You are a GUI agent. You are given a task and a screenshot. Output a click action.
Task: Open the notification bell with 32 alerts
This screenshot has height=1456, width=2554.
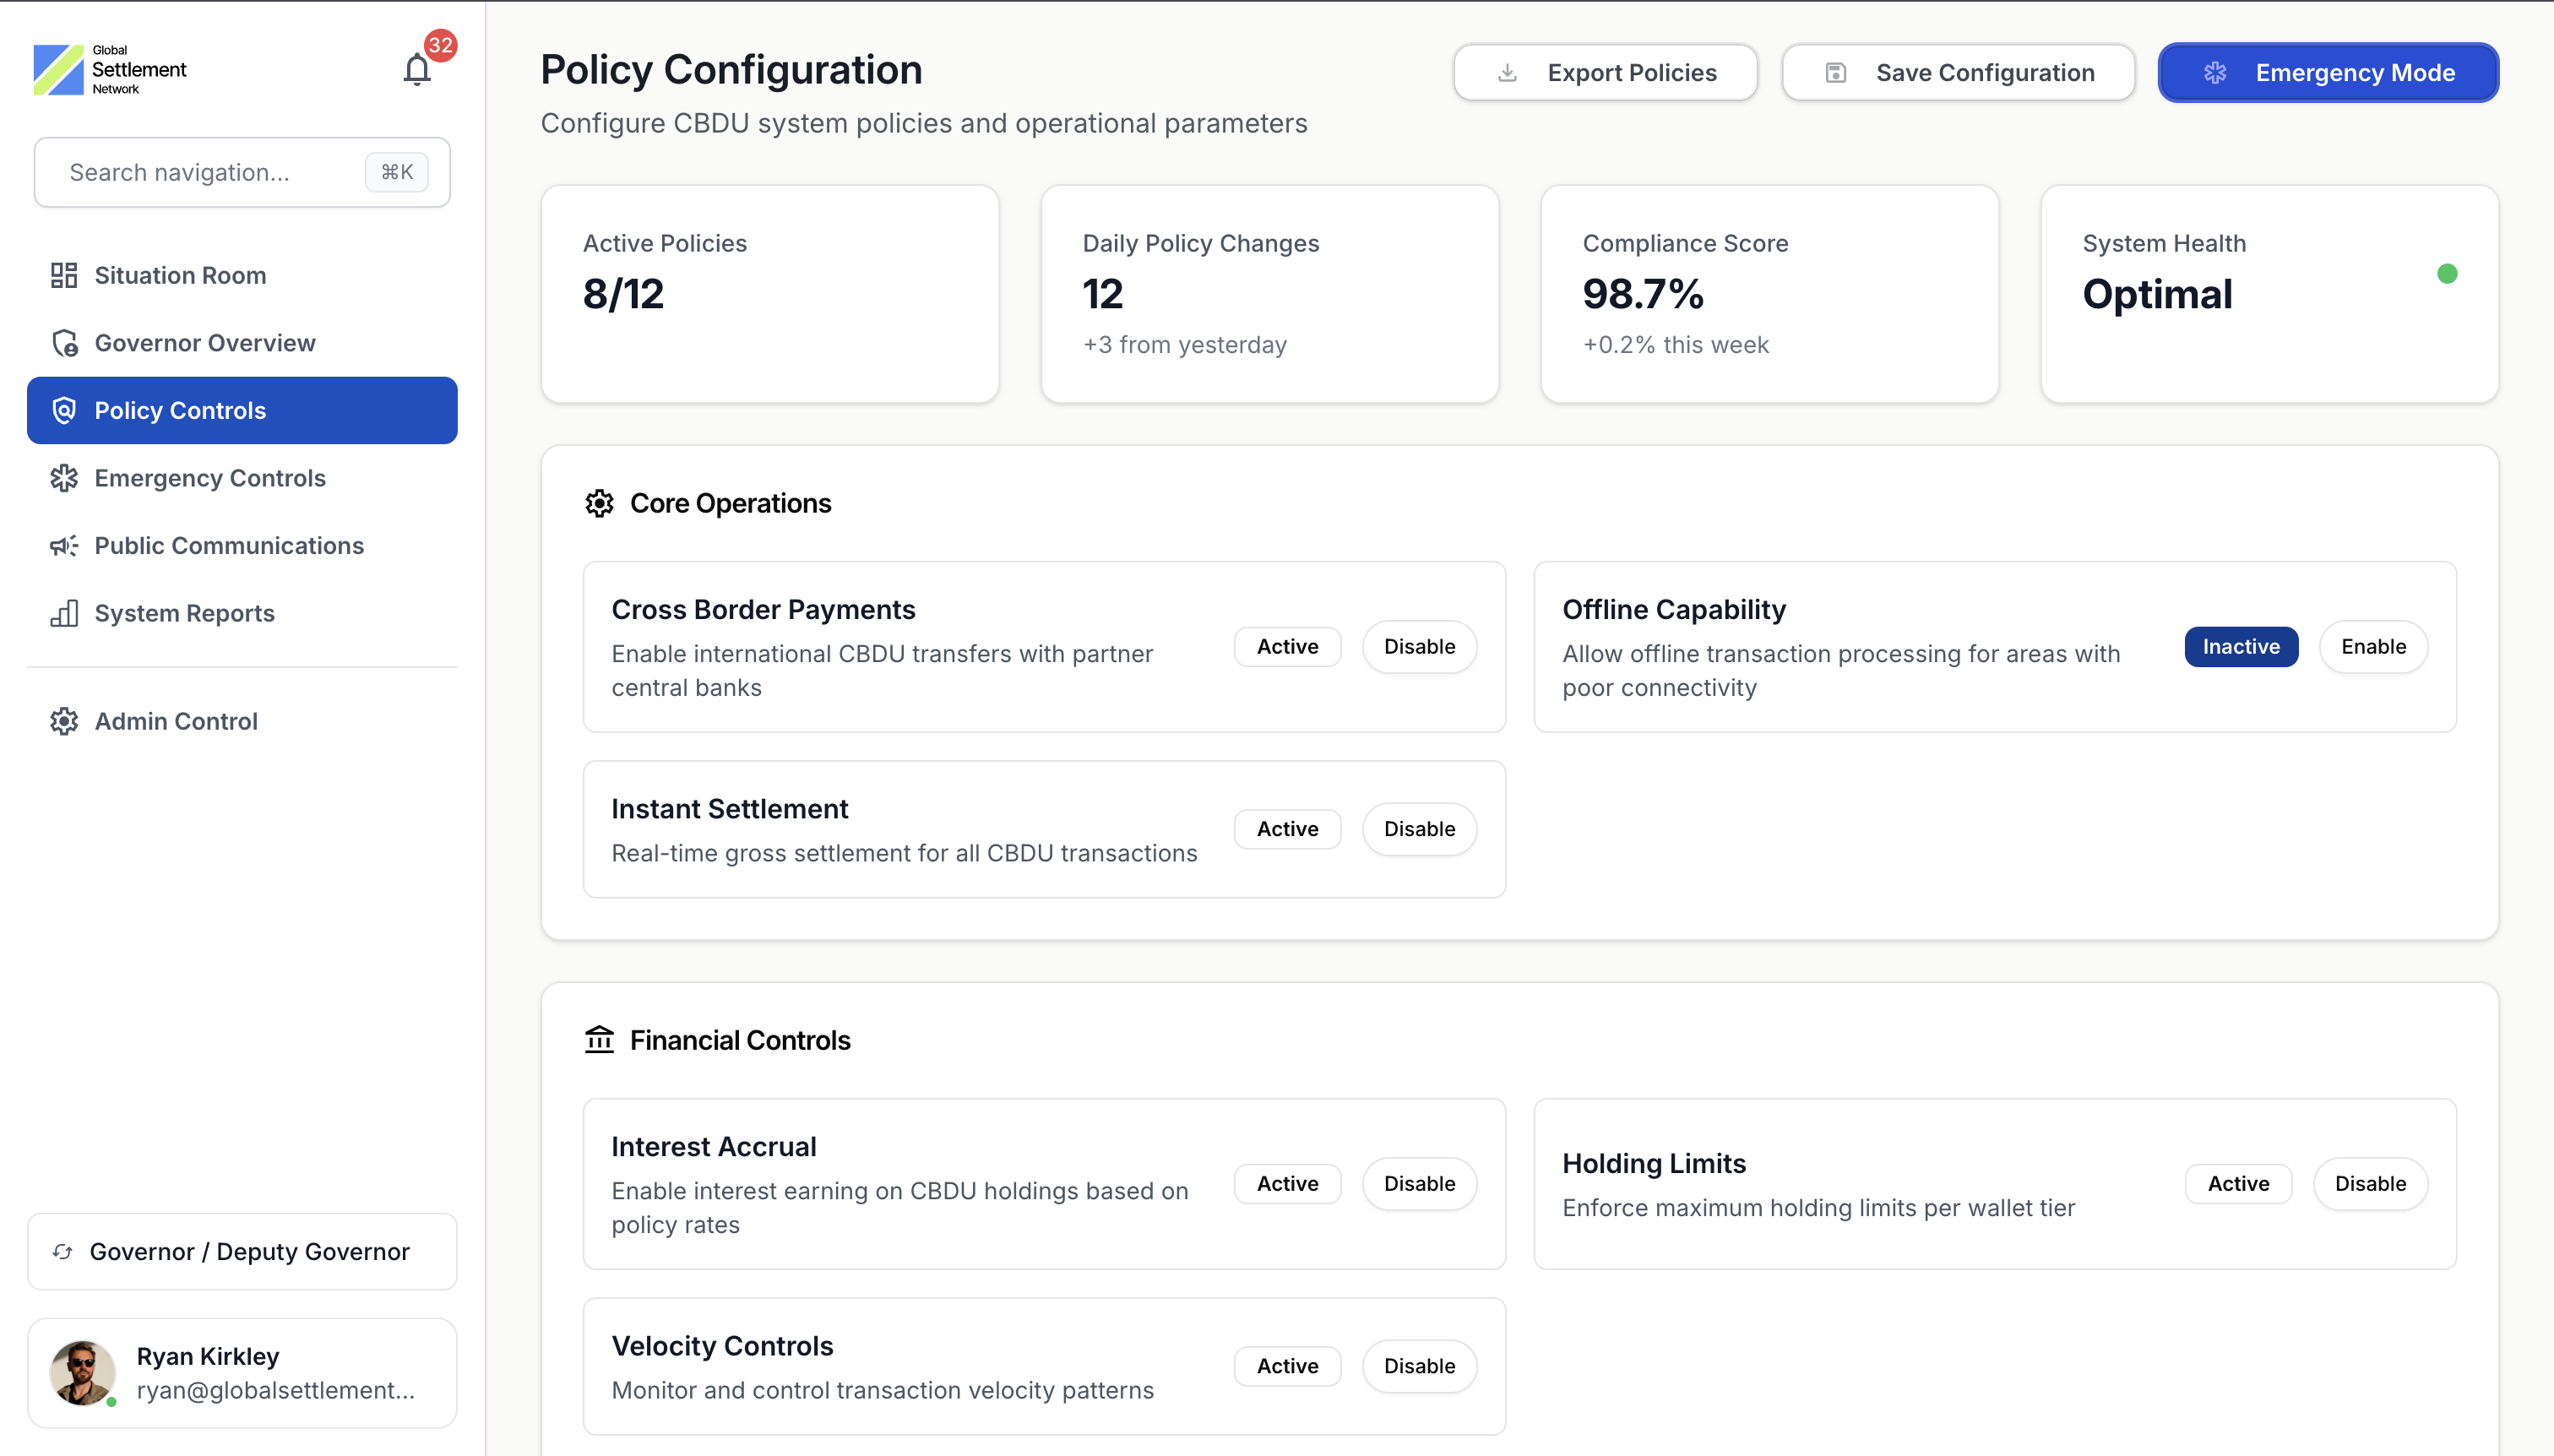pyautogui.click(x=417, y=69)
